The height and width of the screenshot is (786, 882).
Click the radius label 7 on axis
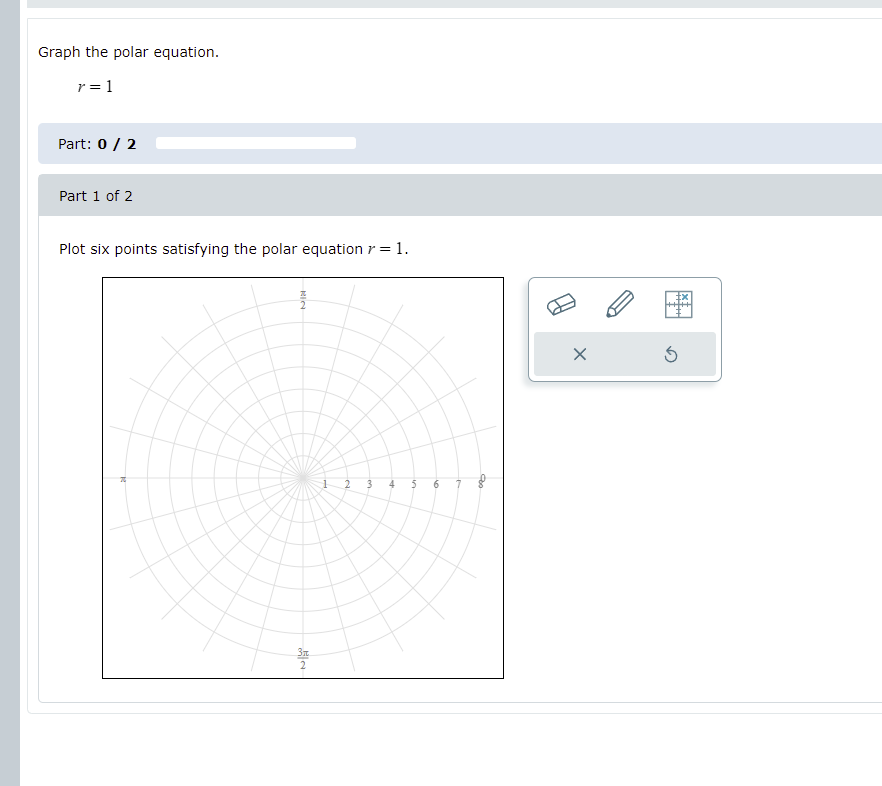(x=458, y=484)
